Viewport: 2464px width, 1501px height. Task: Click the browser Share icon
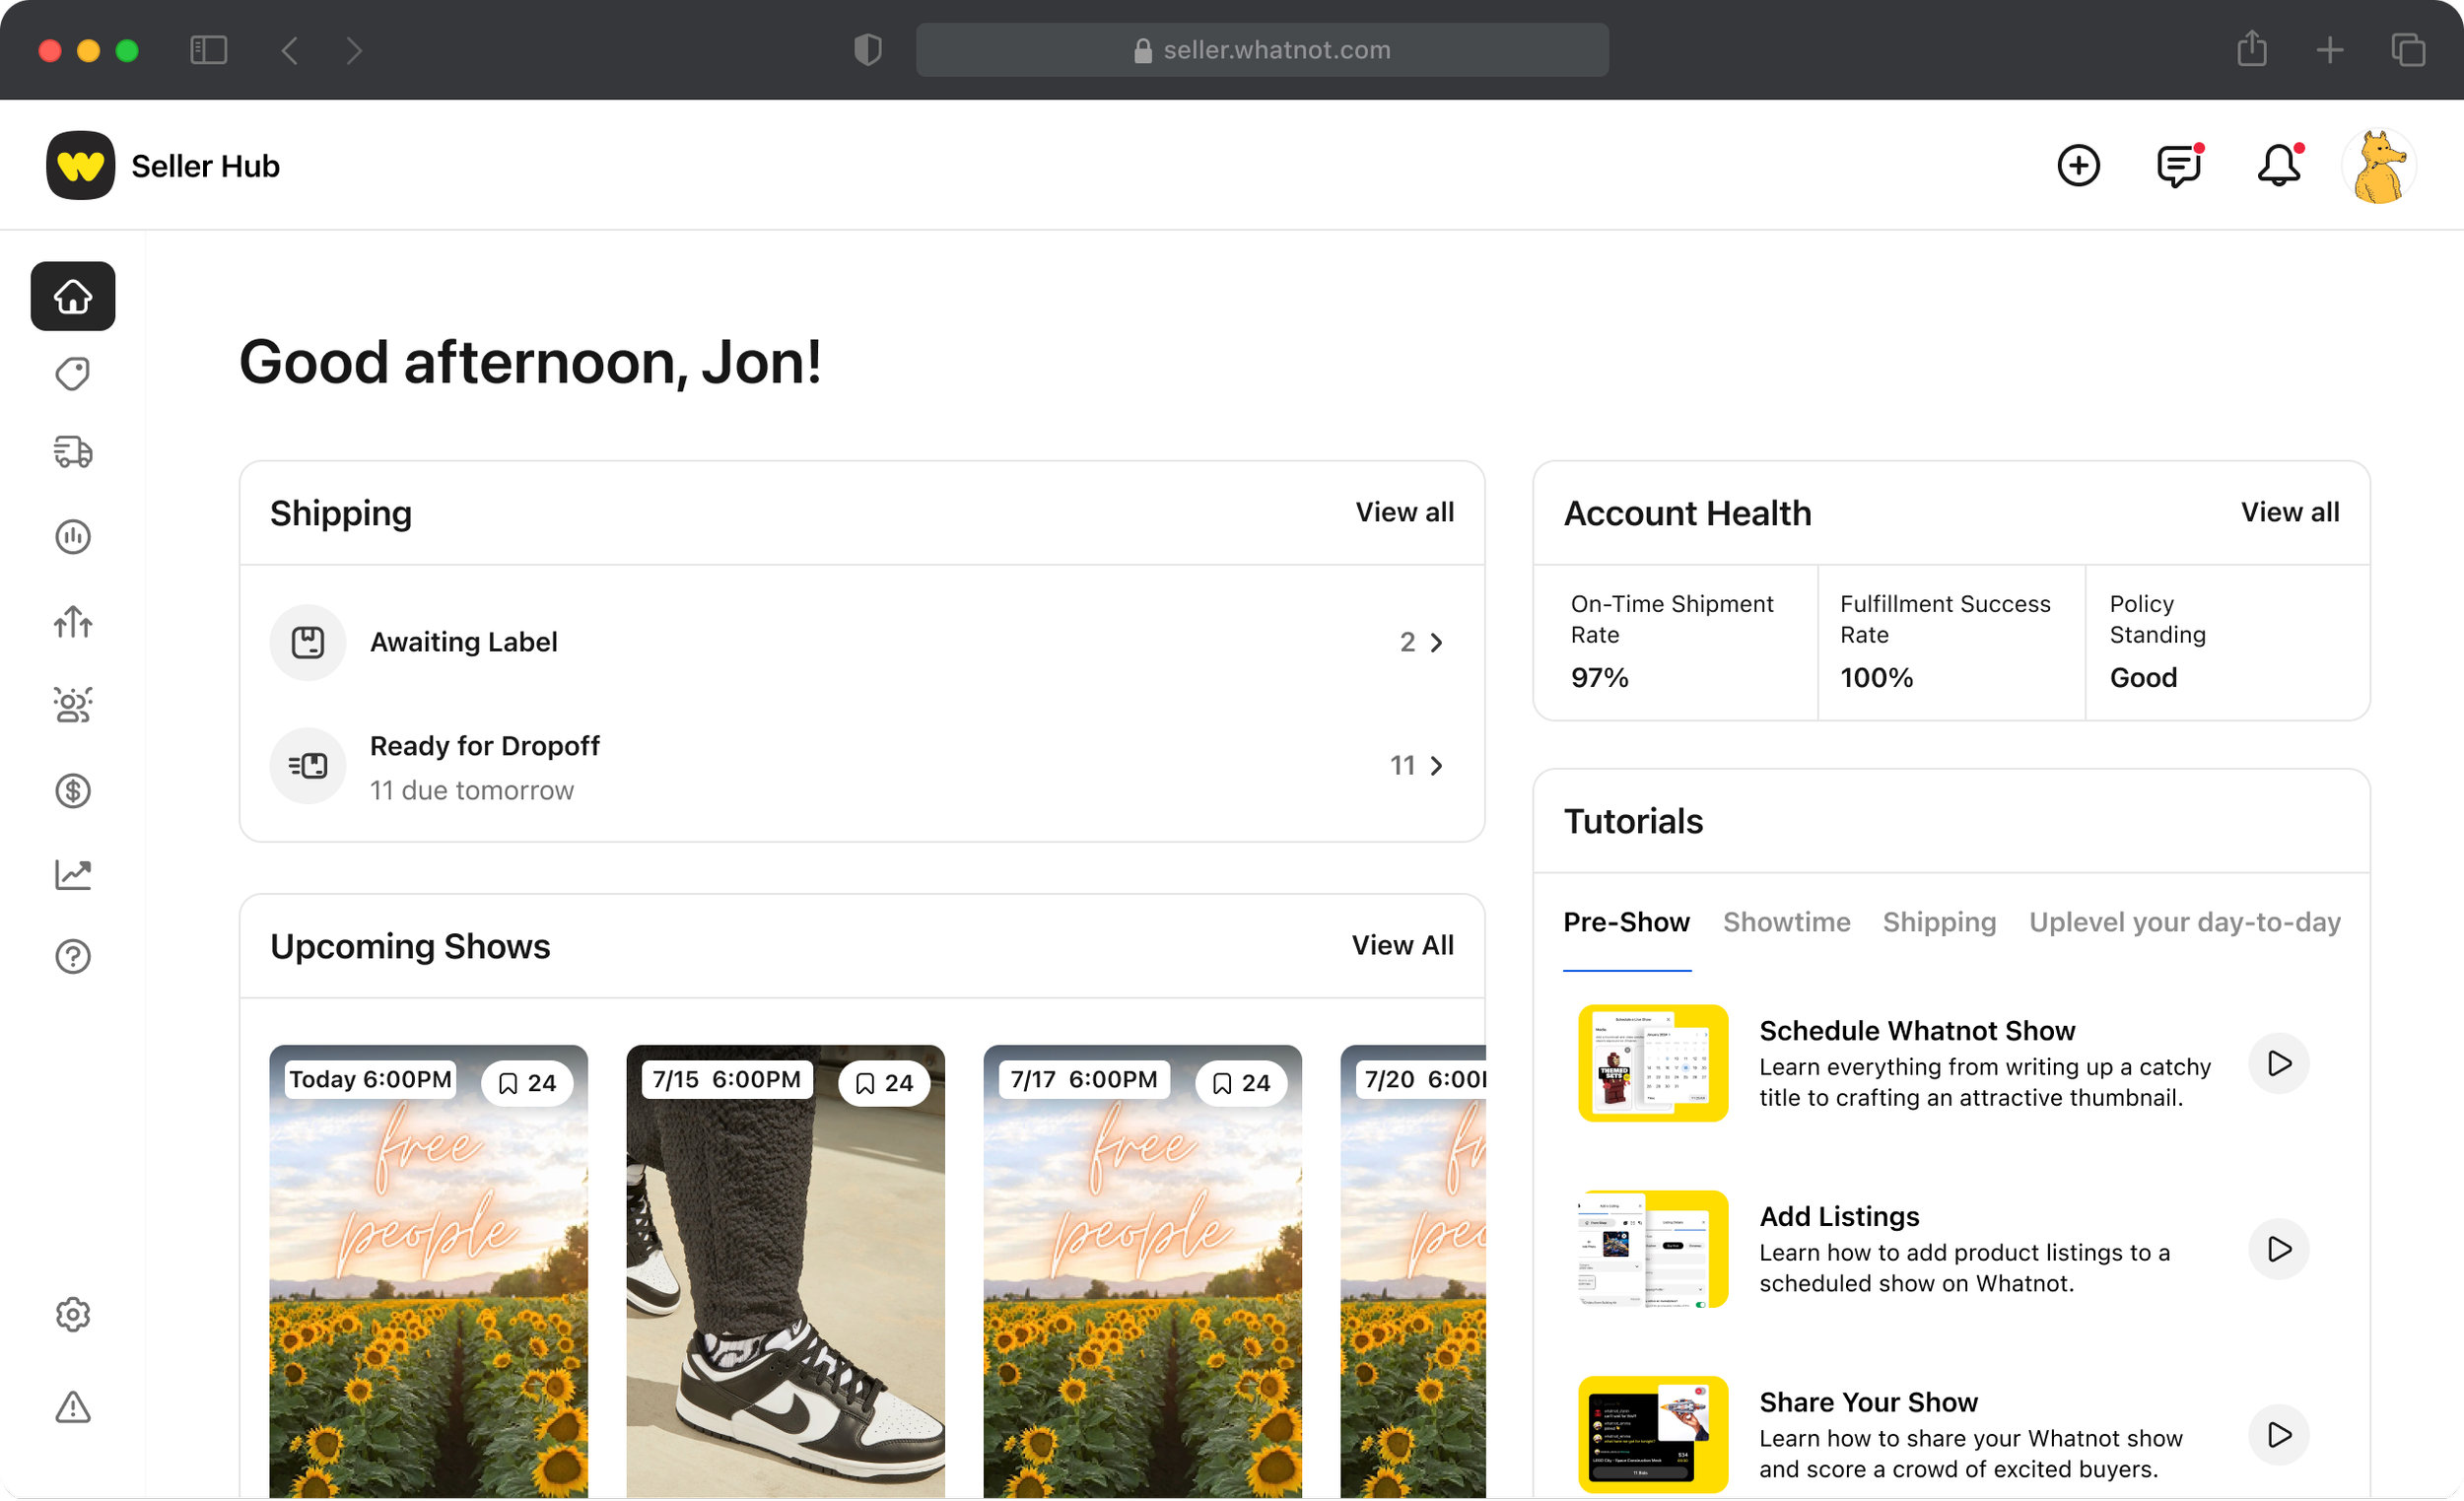point(2251,48)
